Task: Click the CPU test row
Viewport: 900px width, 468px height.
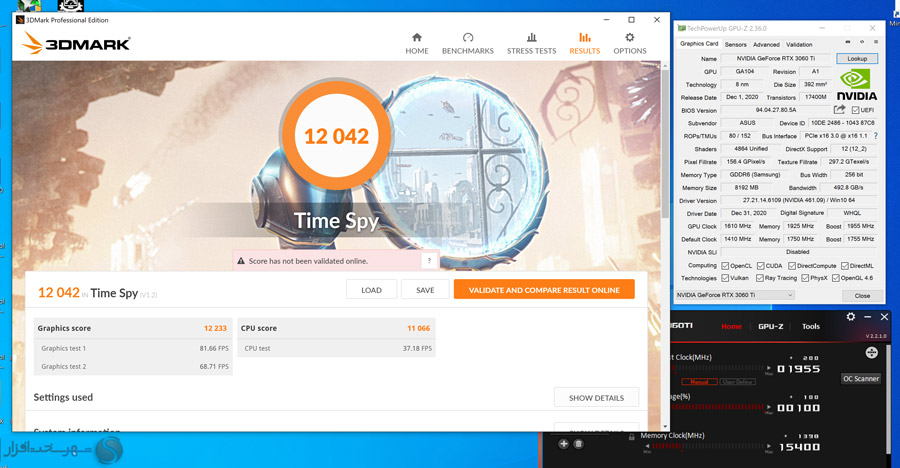Action: (336, 348)
